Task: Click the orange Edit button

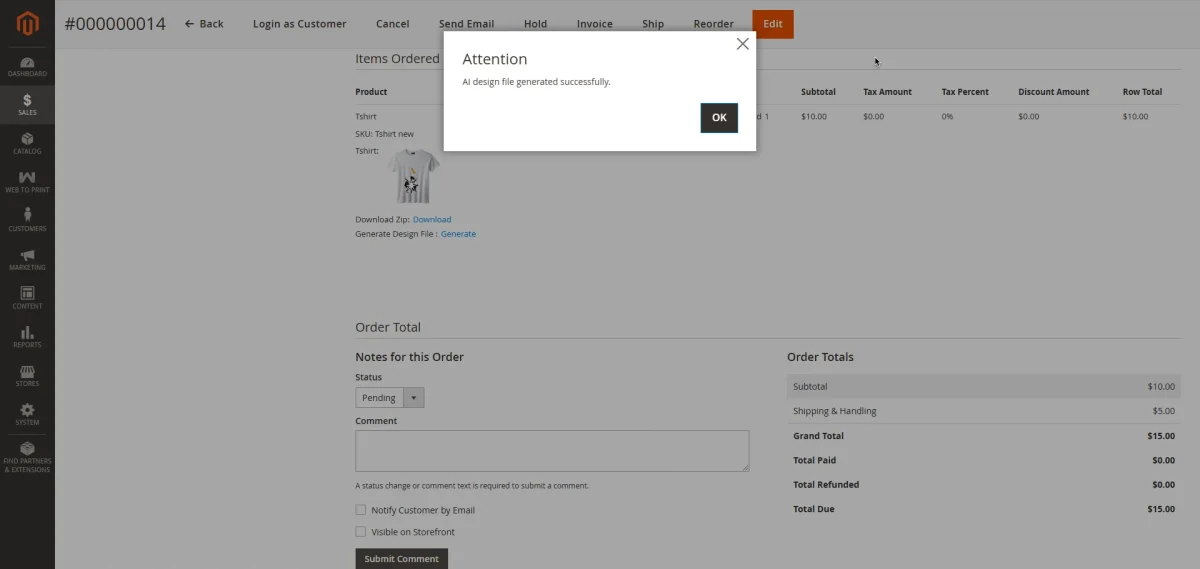Action: coord(773,24)
